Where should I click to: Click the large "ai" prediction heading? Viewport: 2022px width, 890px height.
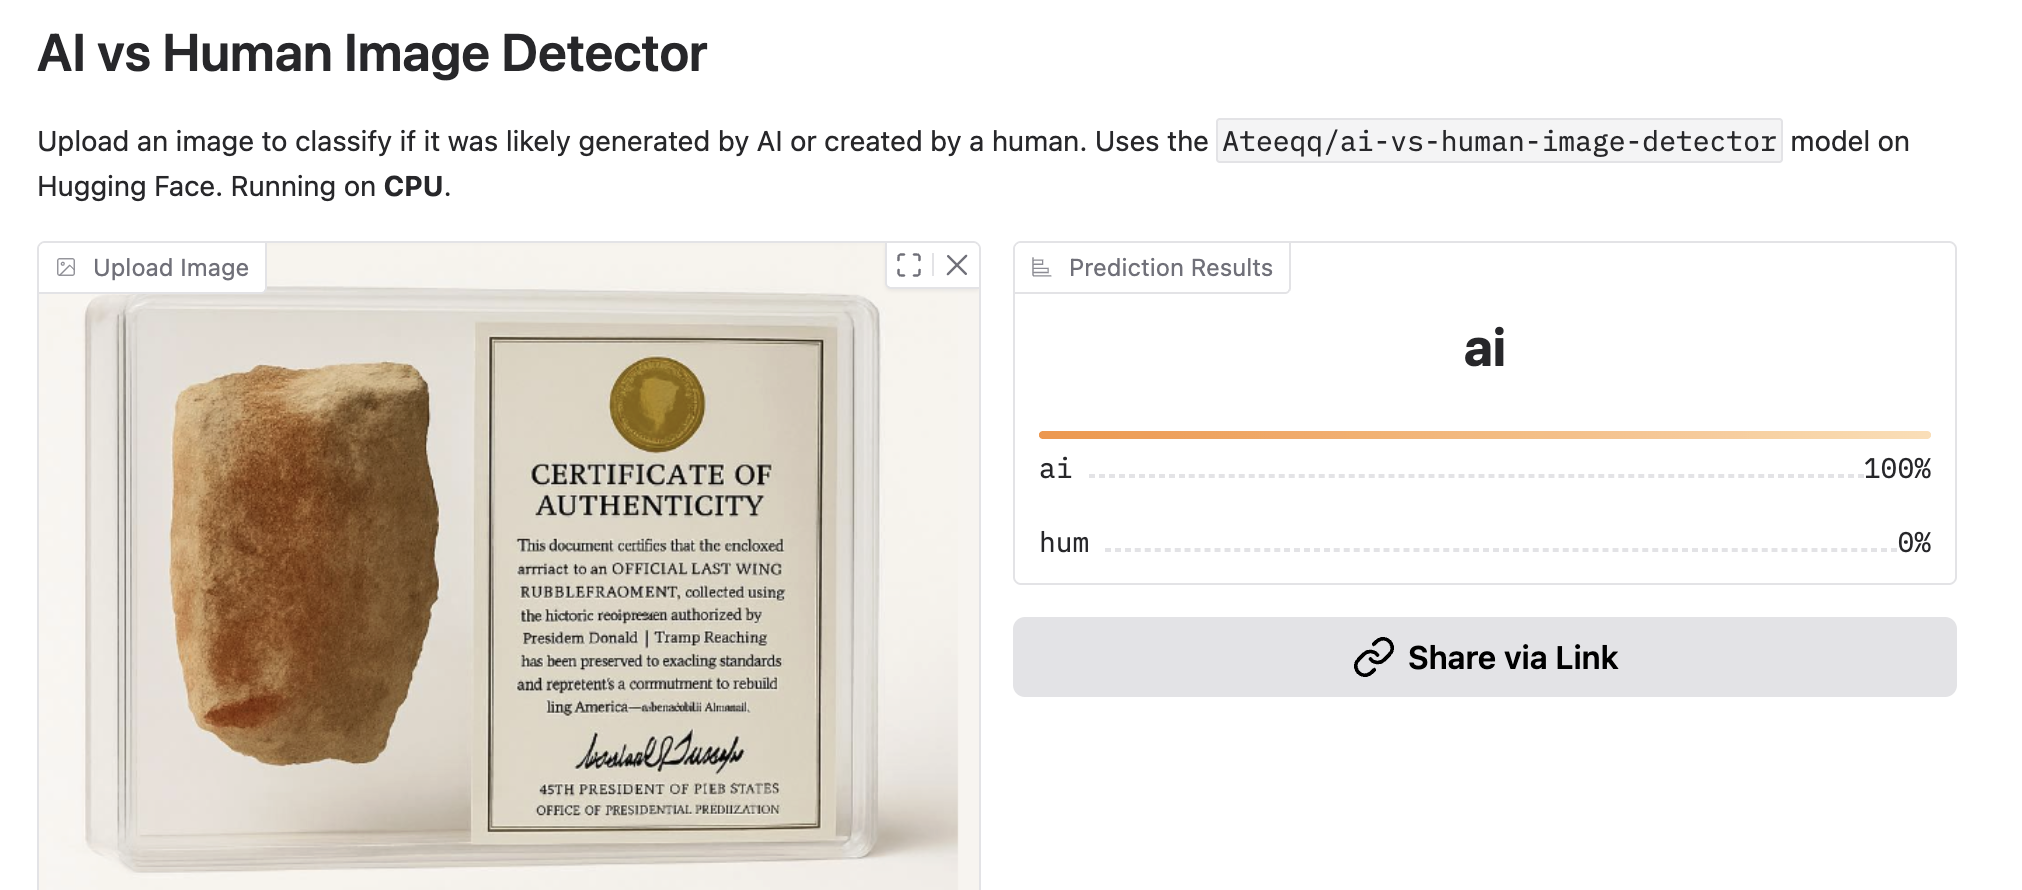1484,349
